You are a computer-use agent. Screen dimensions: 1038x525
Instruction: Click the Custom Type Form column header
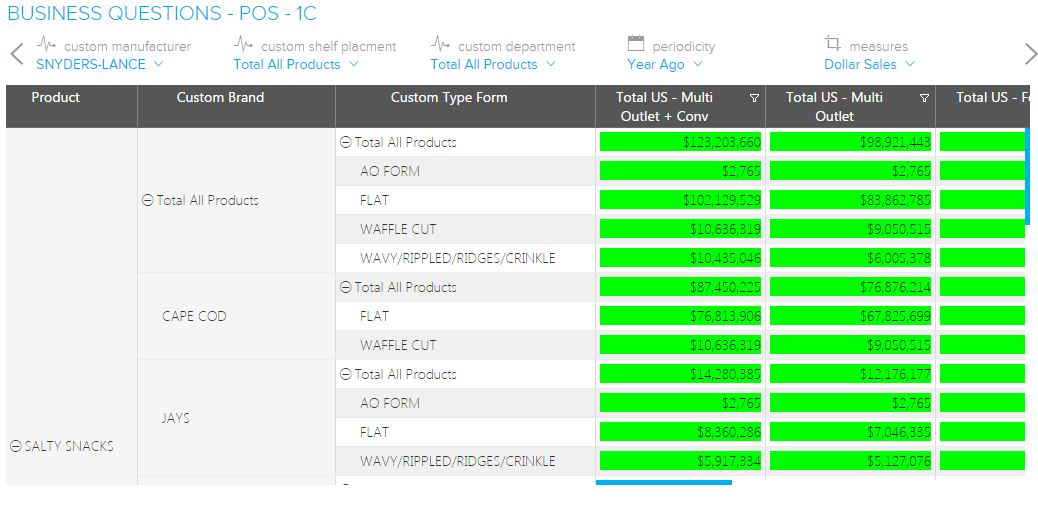[x=449, y=98]
